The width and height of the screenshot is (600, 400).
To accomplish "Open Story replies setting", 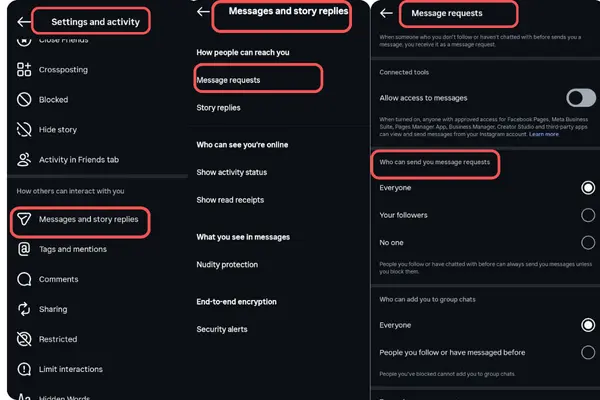I will 219,107.
